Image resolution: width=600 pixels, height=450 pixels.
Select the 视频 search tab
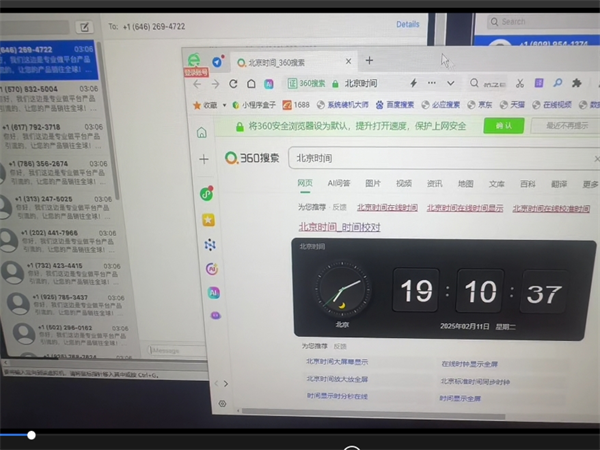pos(403,184)
